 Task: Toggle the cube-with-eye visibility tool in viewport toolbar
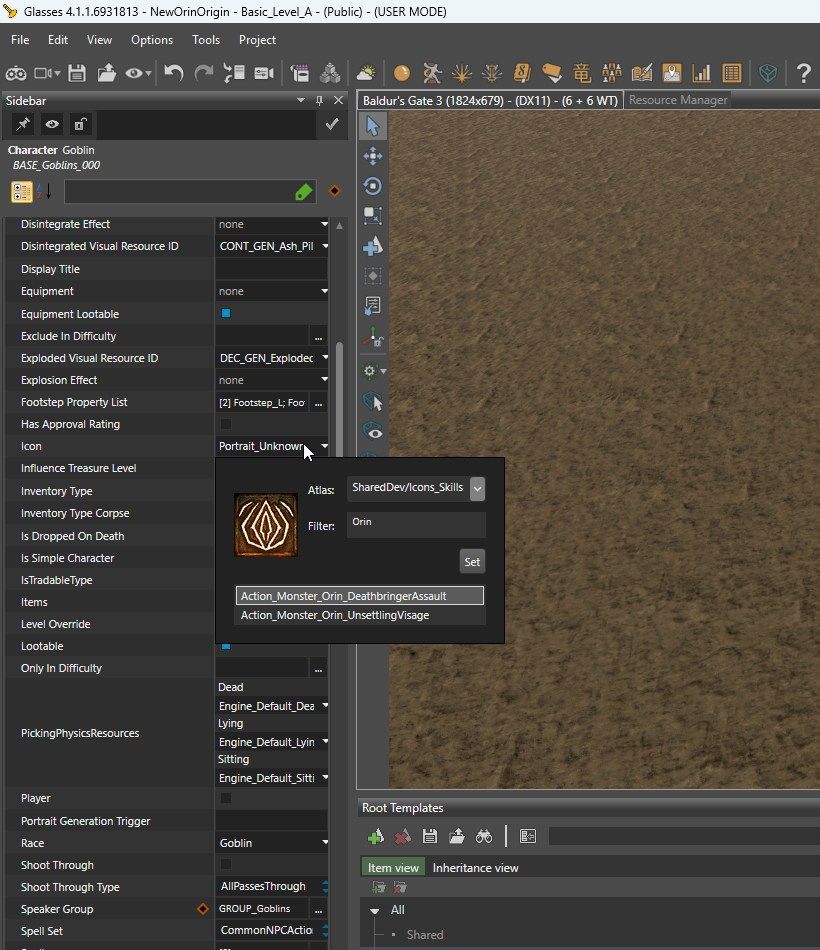pos(373,431)
